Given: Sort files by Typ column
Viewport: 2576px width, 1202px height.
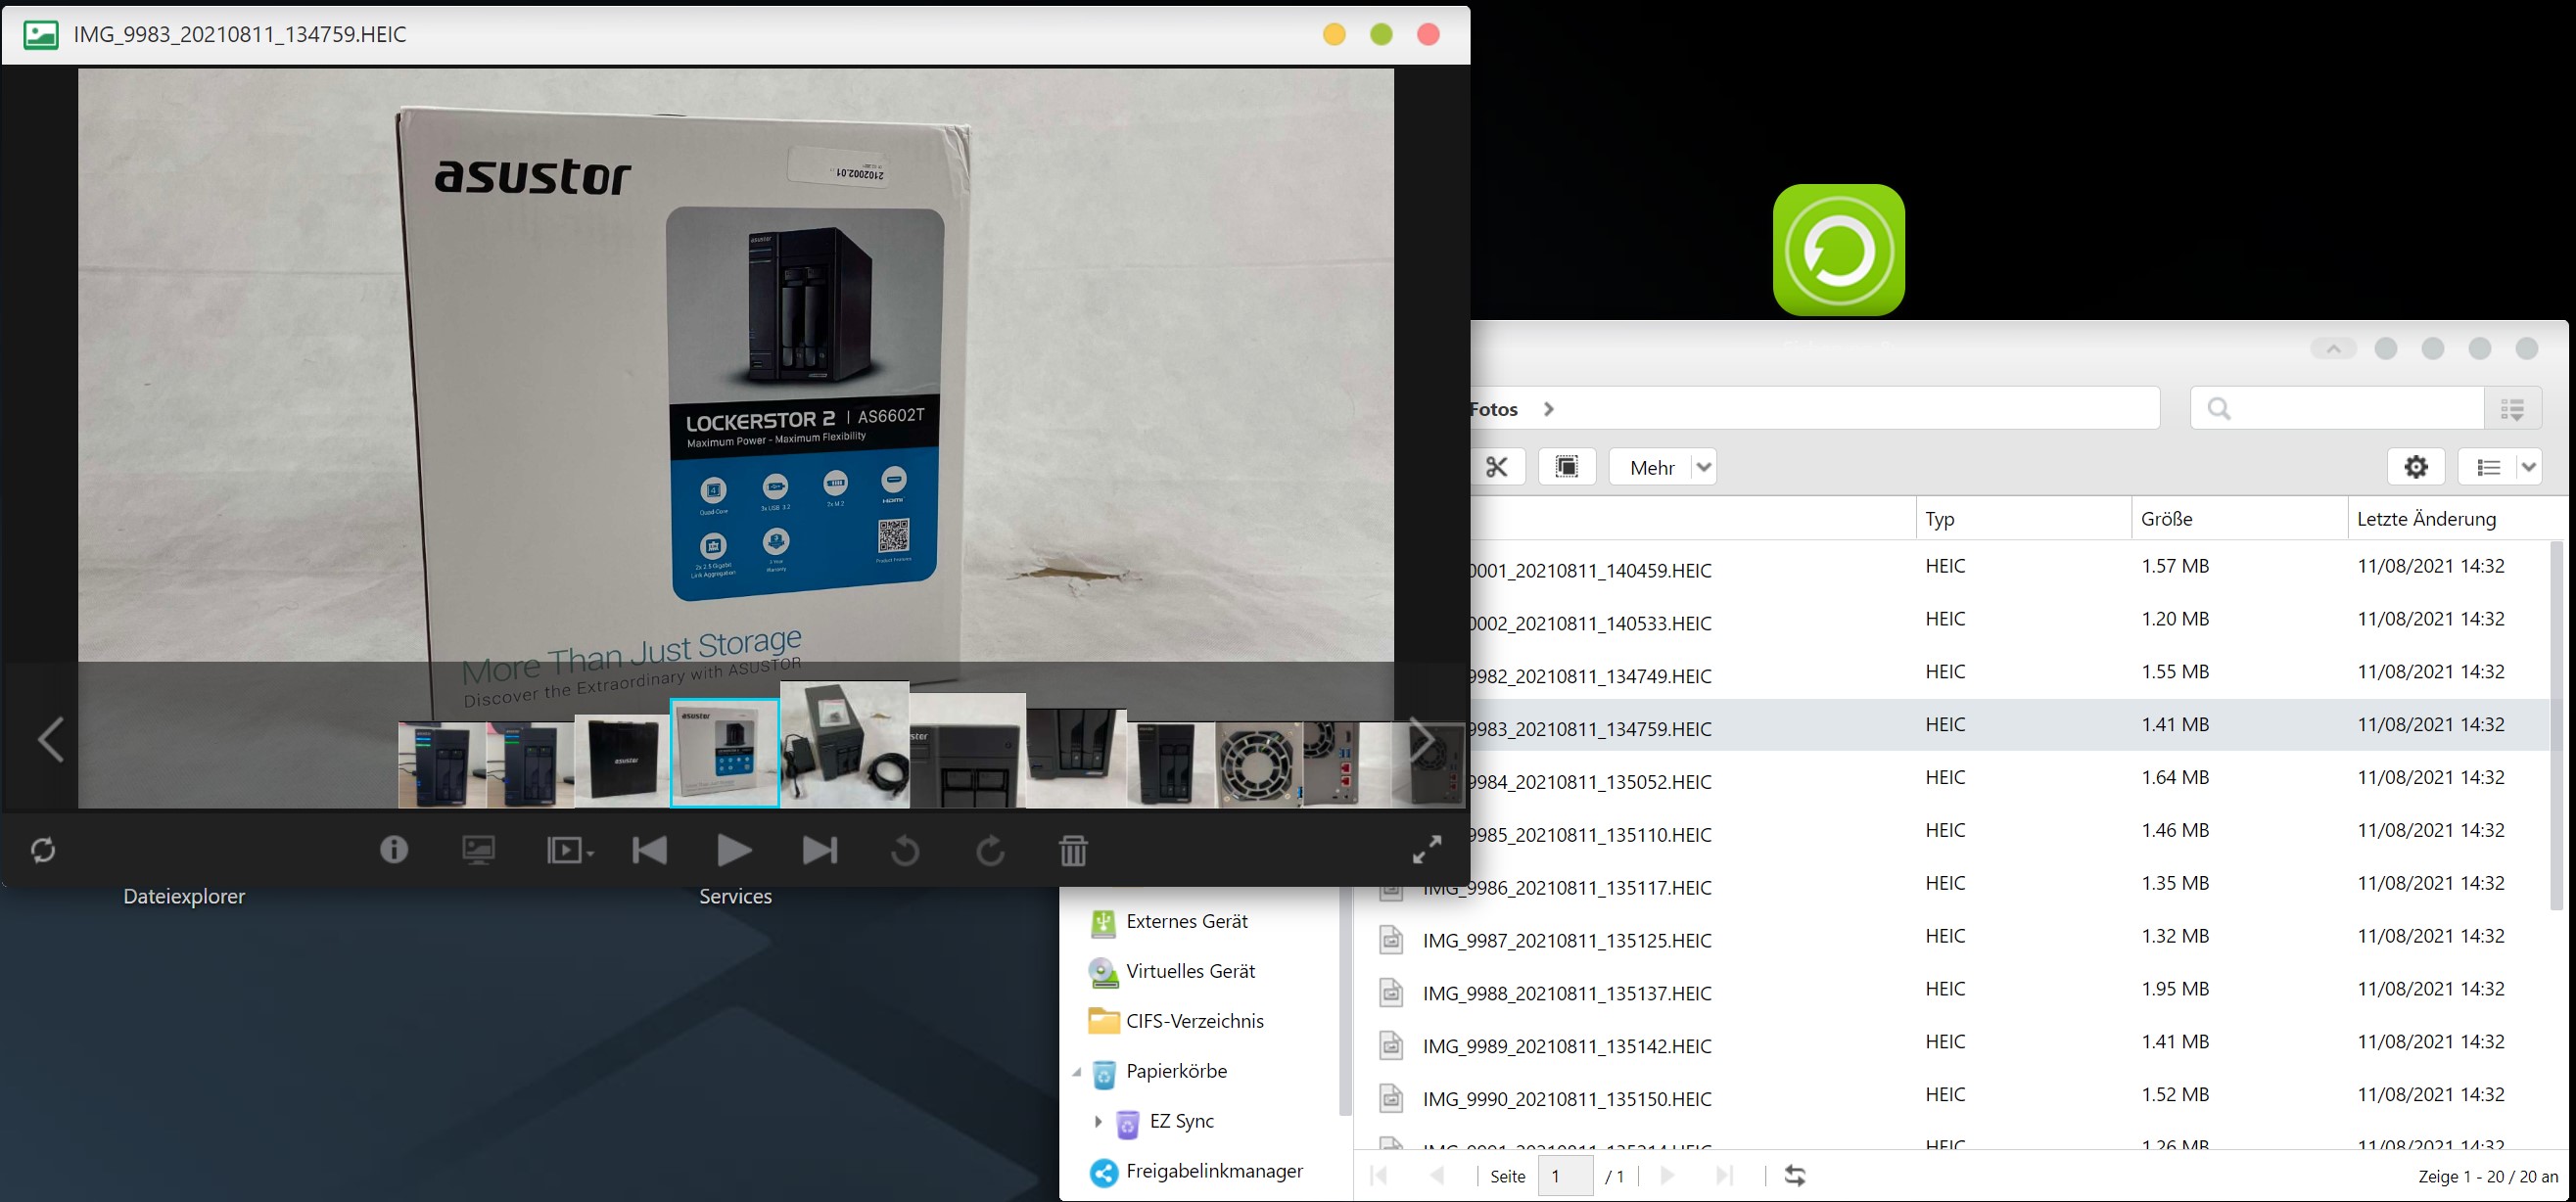Looking at the screenshot, I should coord(2024,519).
